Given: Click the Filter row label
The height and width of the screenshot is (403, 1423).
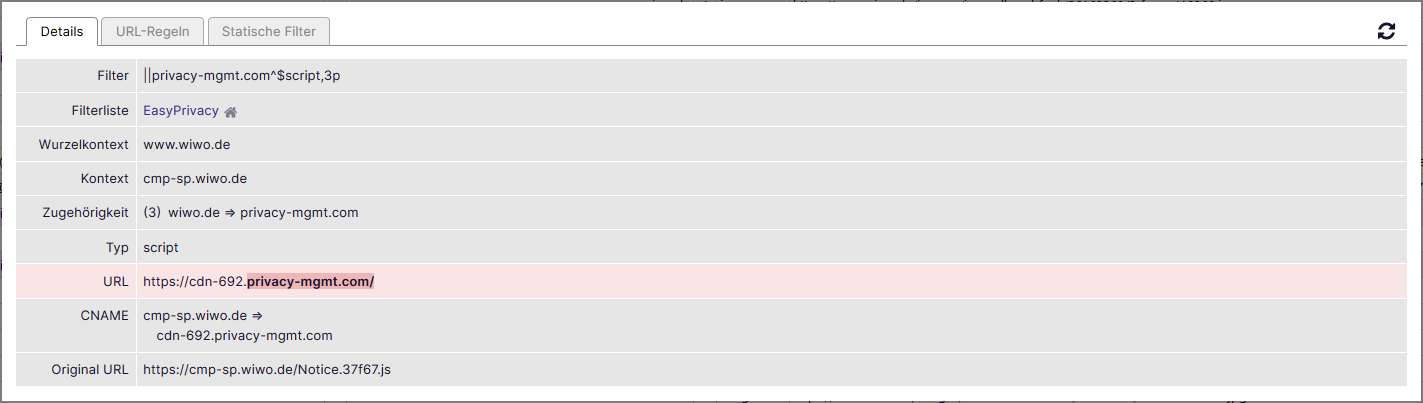Looking at the screenshot, I should tap(113, 76).
